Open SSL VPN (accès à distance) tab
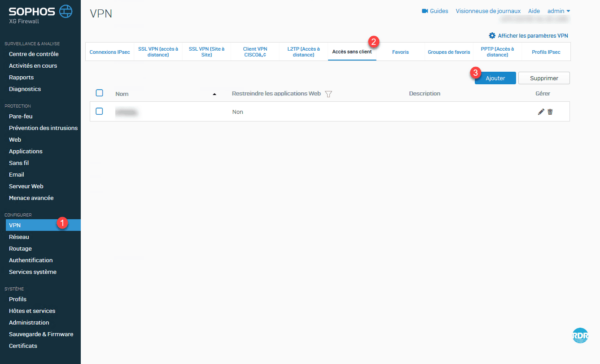This screenshot has width=600, height=364. pyautogui.click(x=158, y=52)
